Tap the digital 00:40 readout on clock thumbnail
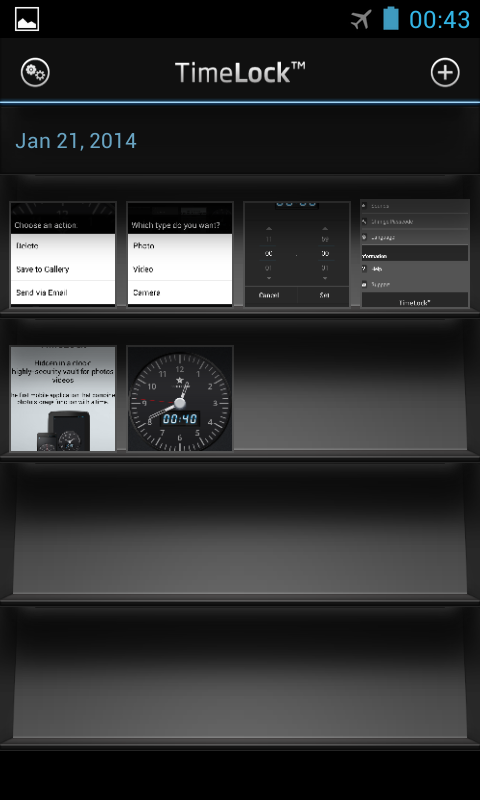This screenshot has height=800, width=480. pos(180,419)
